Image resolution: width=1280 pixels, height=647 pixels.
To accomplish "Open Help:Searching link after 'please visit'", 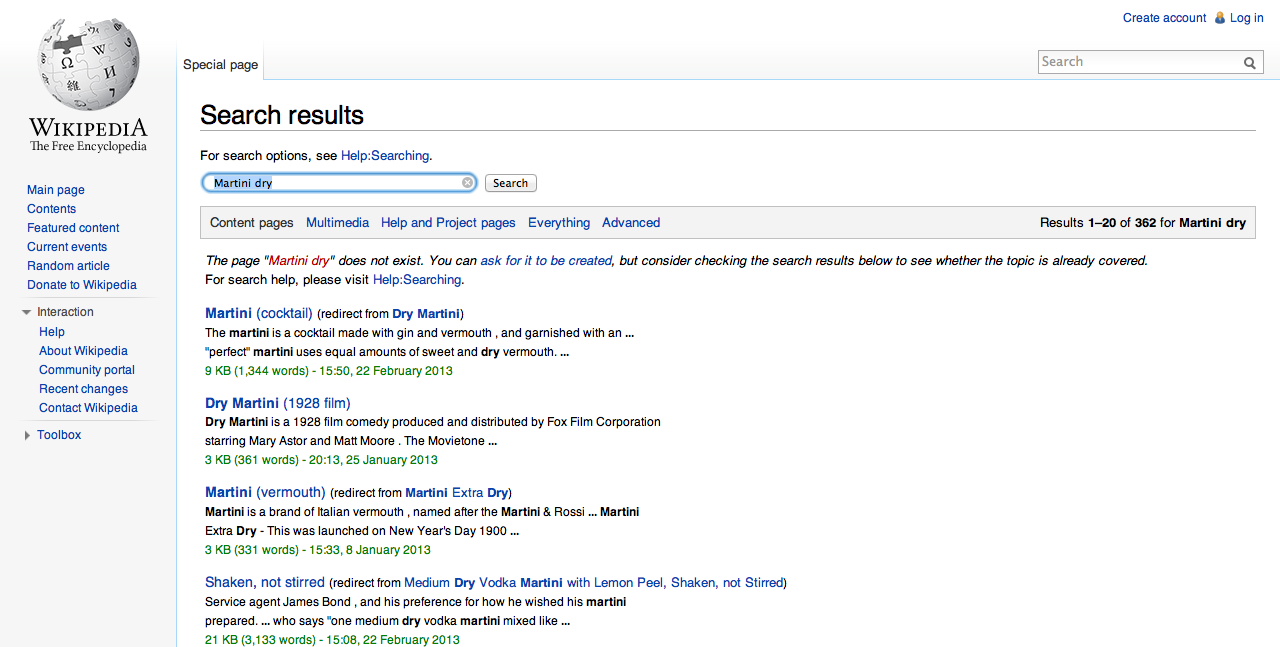I will (x=417, y=280).
